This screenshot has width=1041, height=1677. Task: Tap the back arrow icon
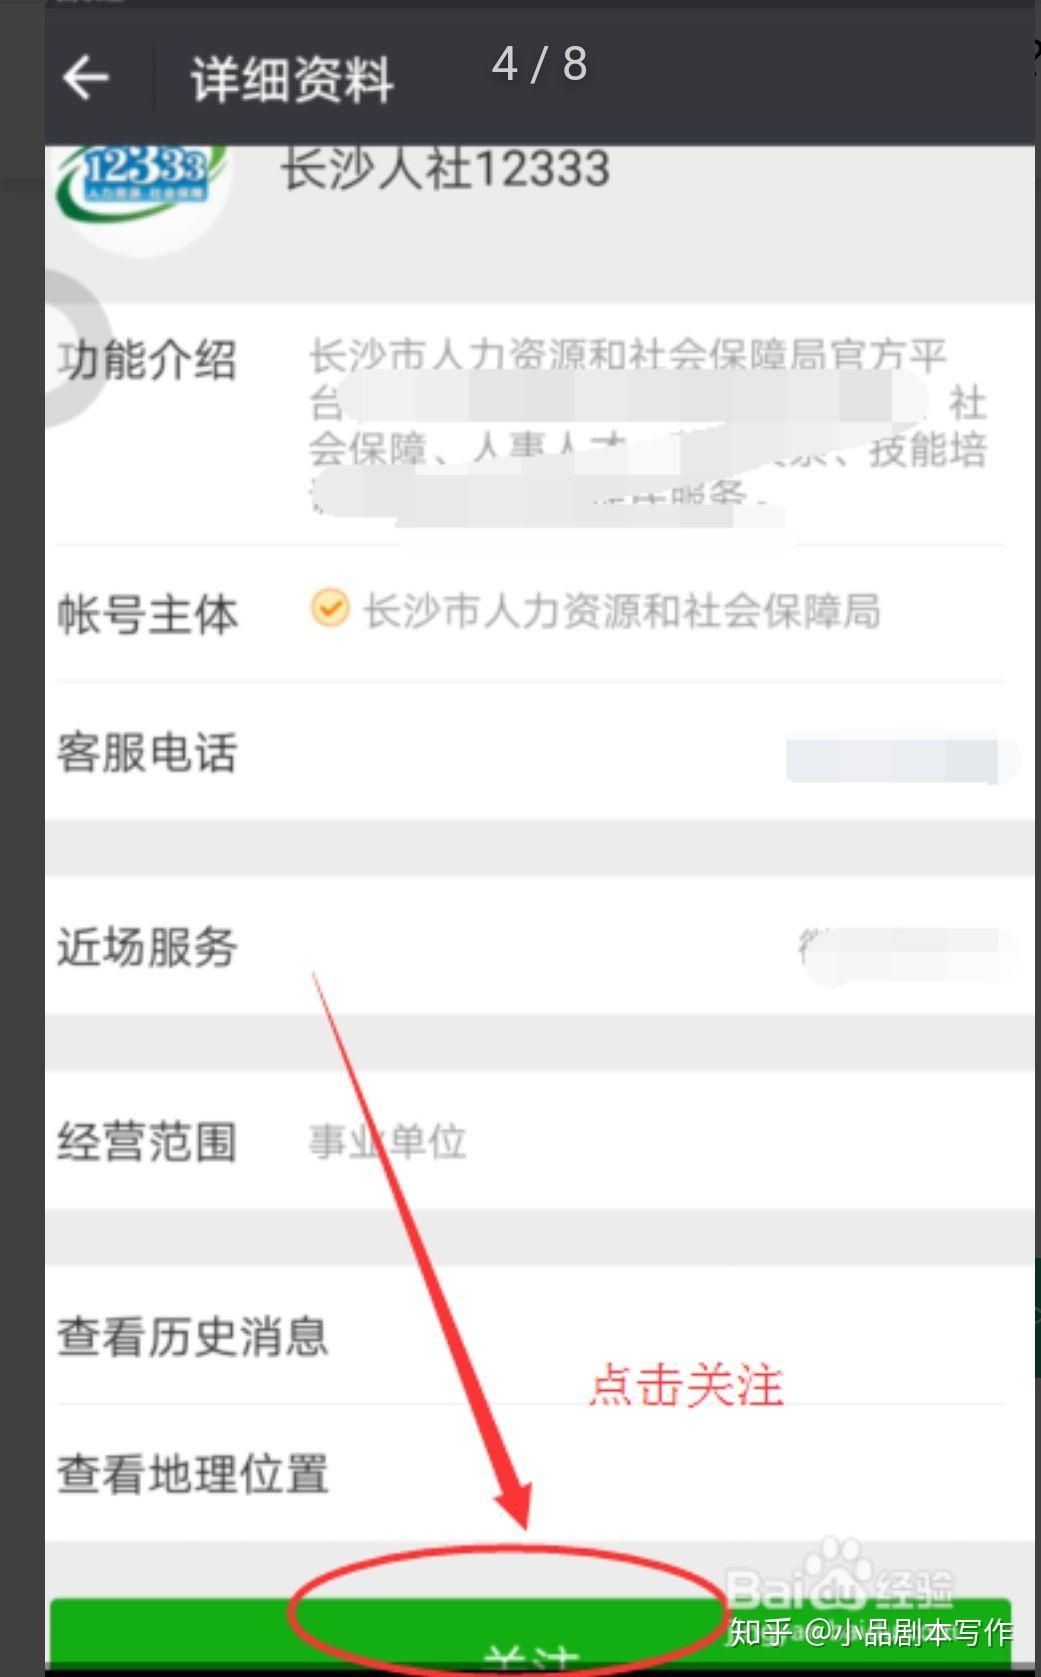point(86,78)
